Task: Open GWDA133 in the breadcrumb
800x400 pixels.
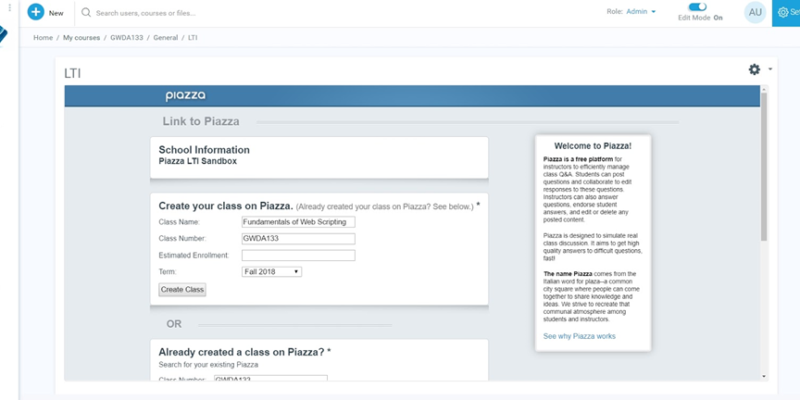Action: (x=127, y=38)
